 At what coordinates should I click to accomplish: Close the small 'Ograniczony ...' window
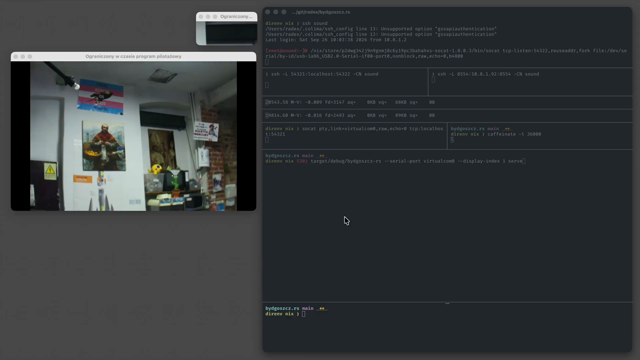[x=201, y=16]
